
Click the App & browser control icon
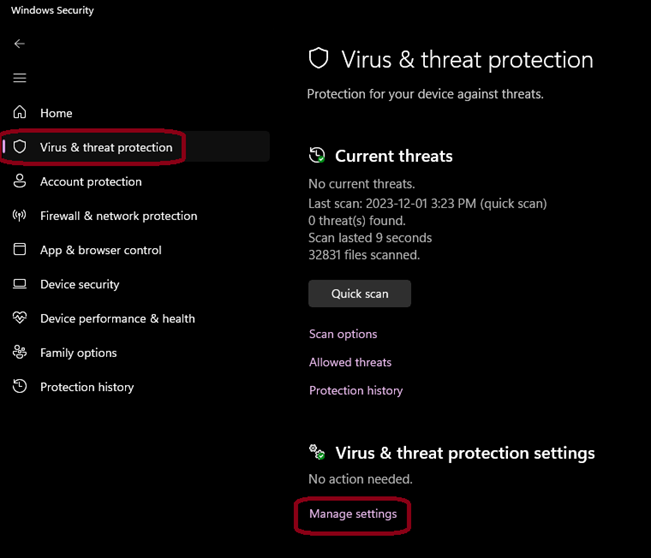(19, 250)
